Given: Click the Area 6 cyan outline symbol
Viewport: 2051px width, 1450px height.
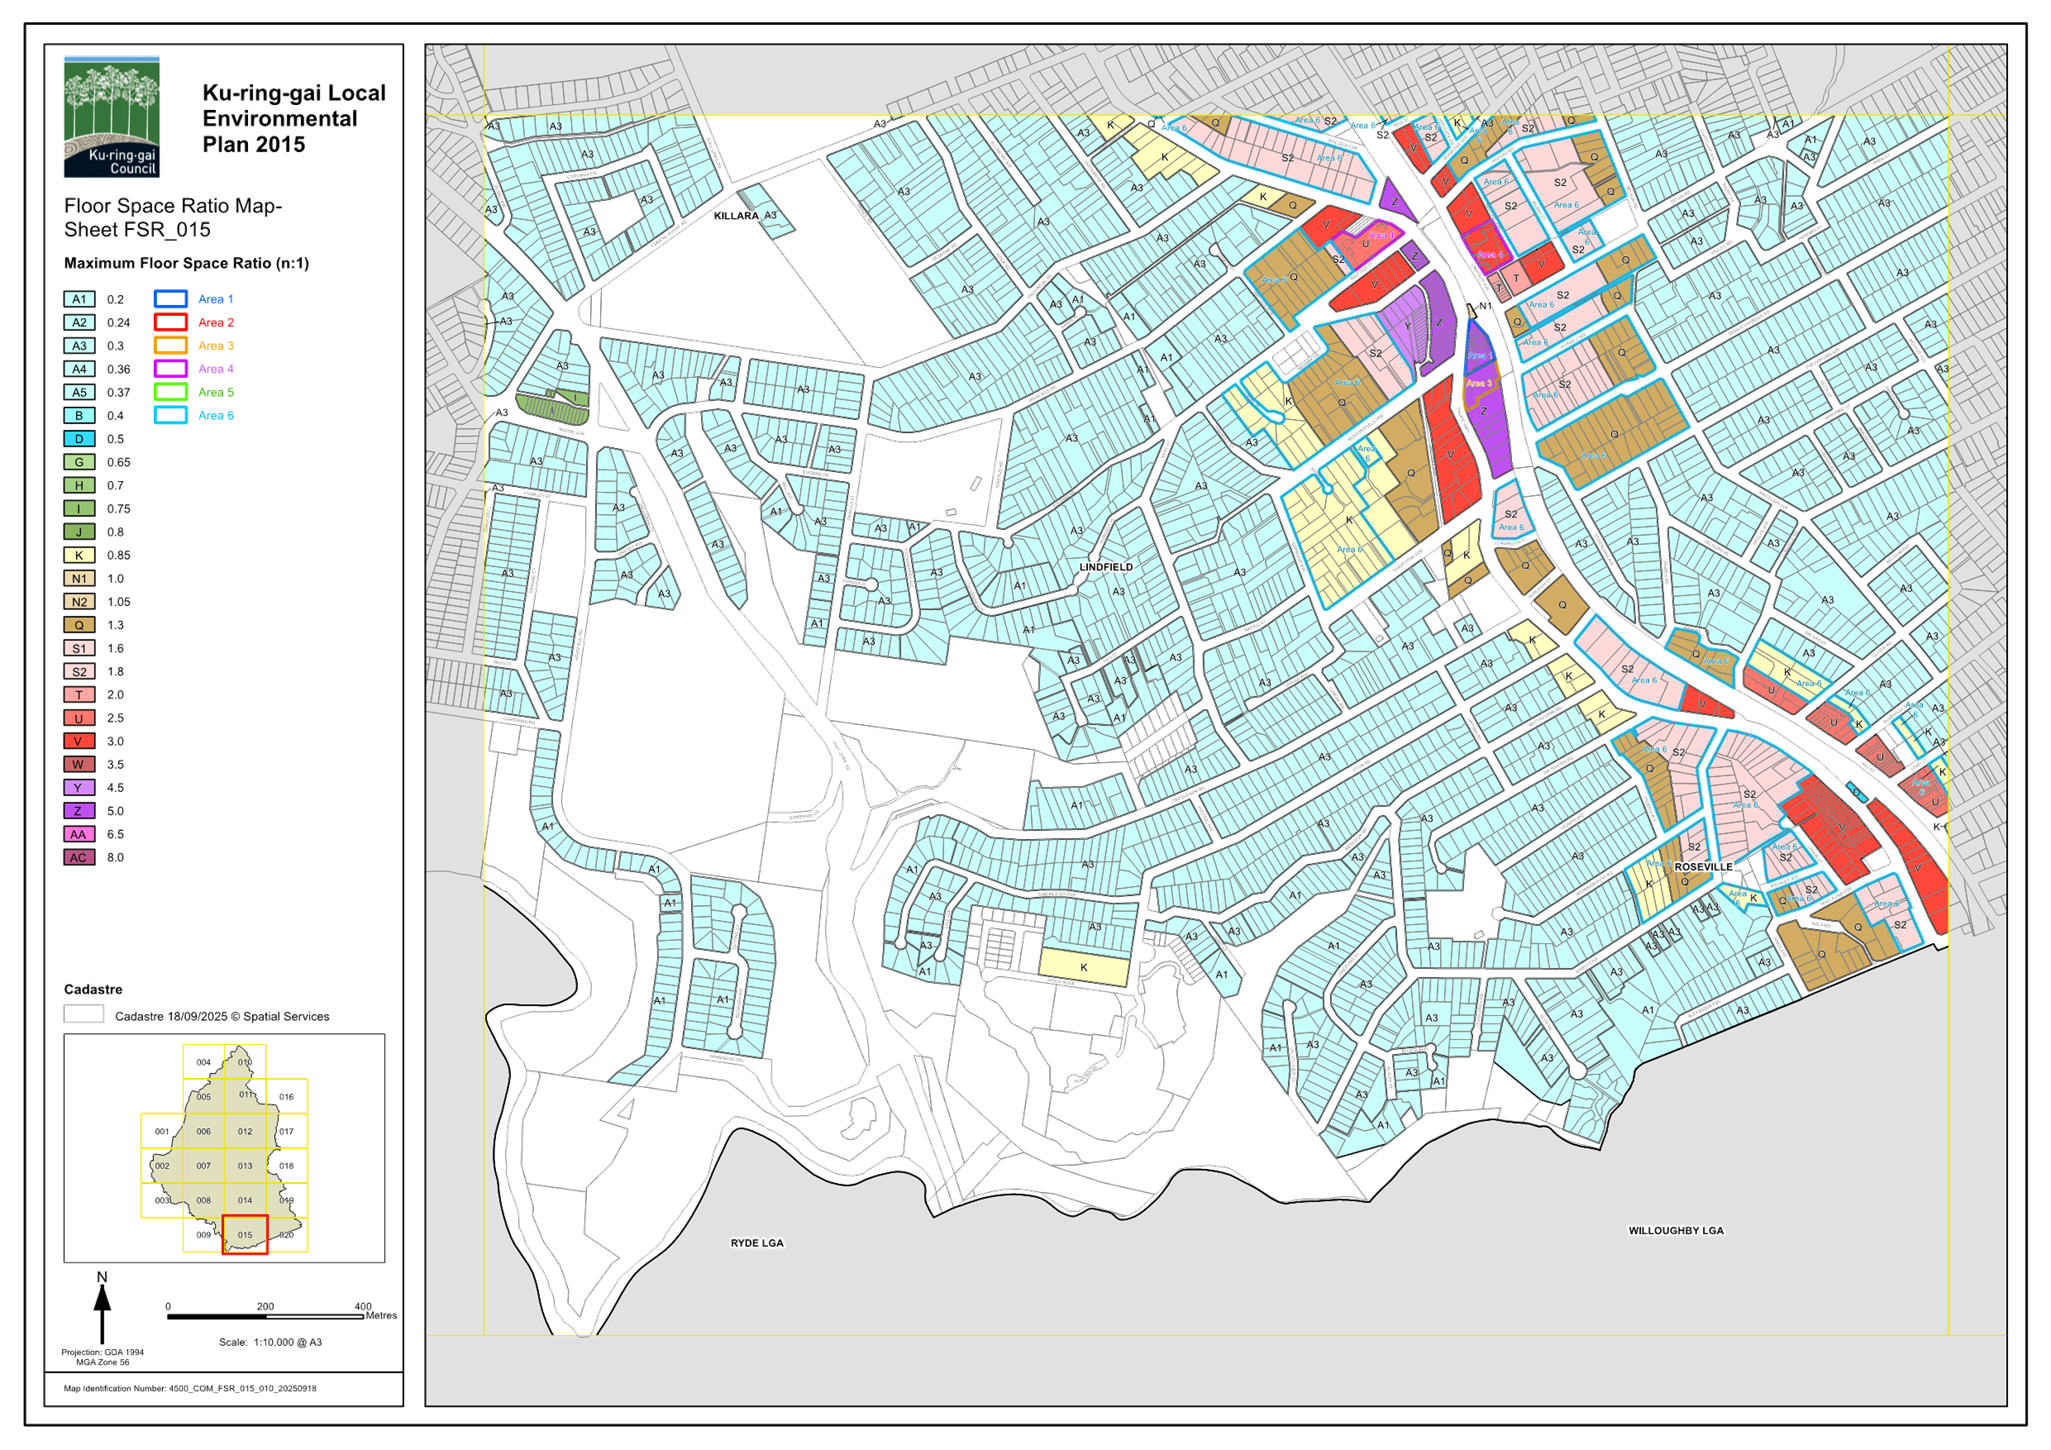Looking at the screenshot, I should (170, 415).
